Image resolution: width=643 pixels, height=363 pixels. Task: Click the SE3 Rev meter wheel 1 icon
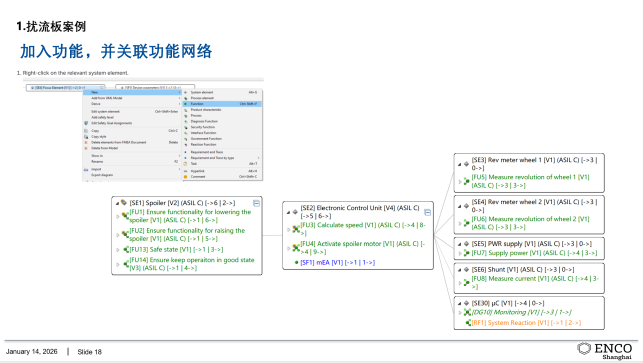coord(466,164)
